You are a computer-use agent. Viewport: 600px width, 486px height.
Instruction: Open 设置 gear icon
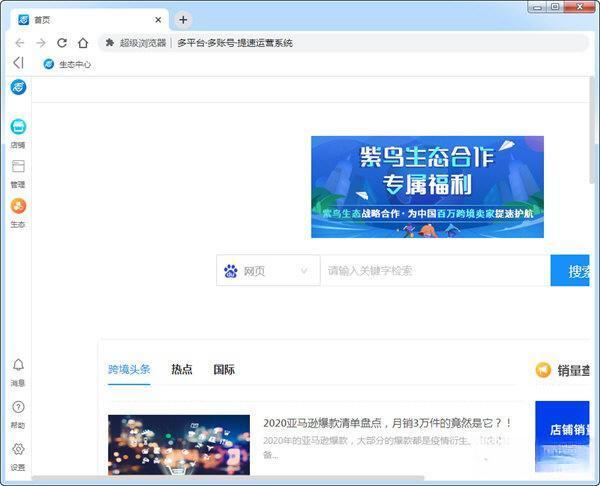[18, 457]
